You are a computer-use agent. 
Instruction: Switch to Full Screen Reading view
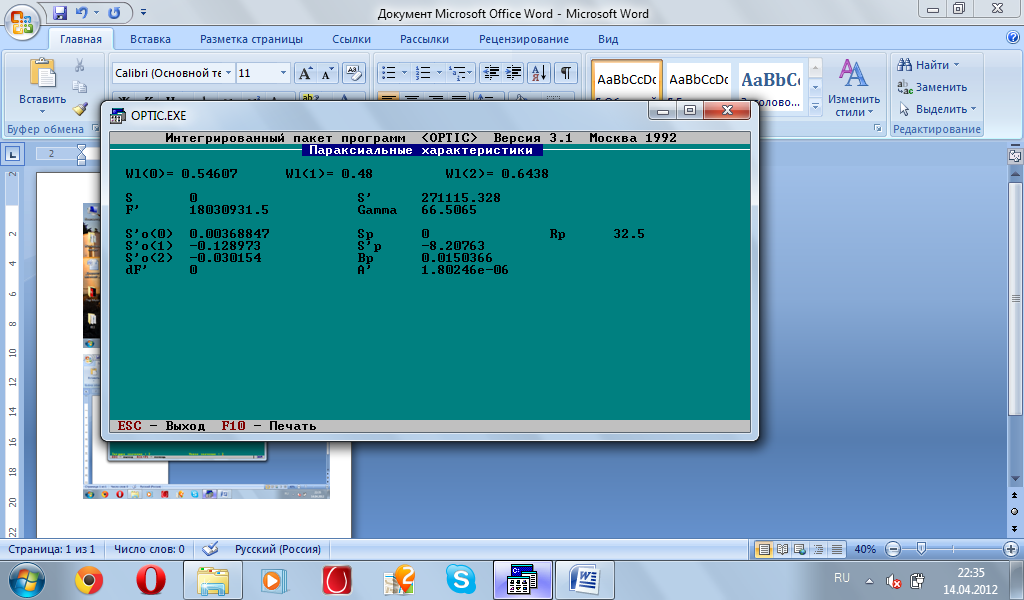(x=782, y=550)
